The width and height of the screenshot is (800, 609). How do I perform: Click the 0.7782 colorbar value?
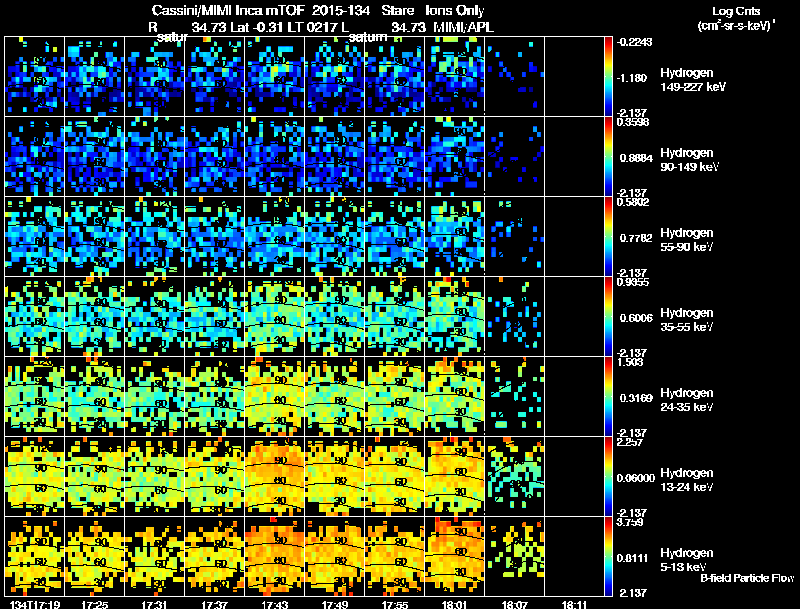(x=636, y=238)
